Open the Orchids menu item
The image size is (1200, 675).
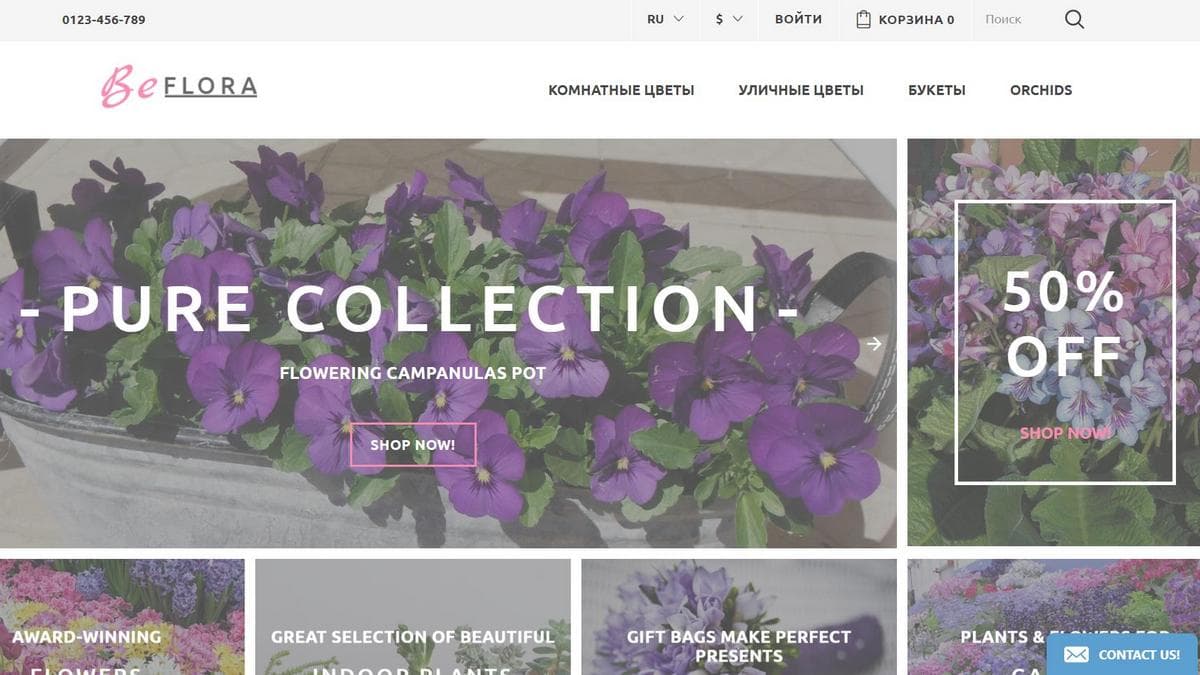click(x=1041, y=90)
